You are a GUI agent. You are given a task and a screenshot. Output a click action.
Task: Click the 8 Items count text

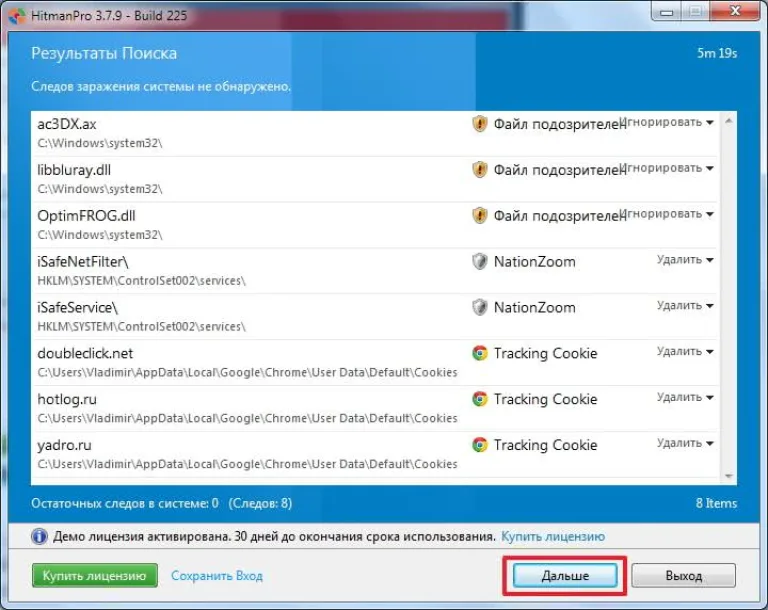(x=716, y=503)
